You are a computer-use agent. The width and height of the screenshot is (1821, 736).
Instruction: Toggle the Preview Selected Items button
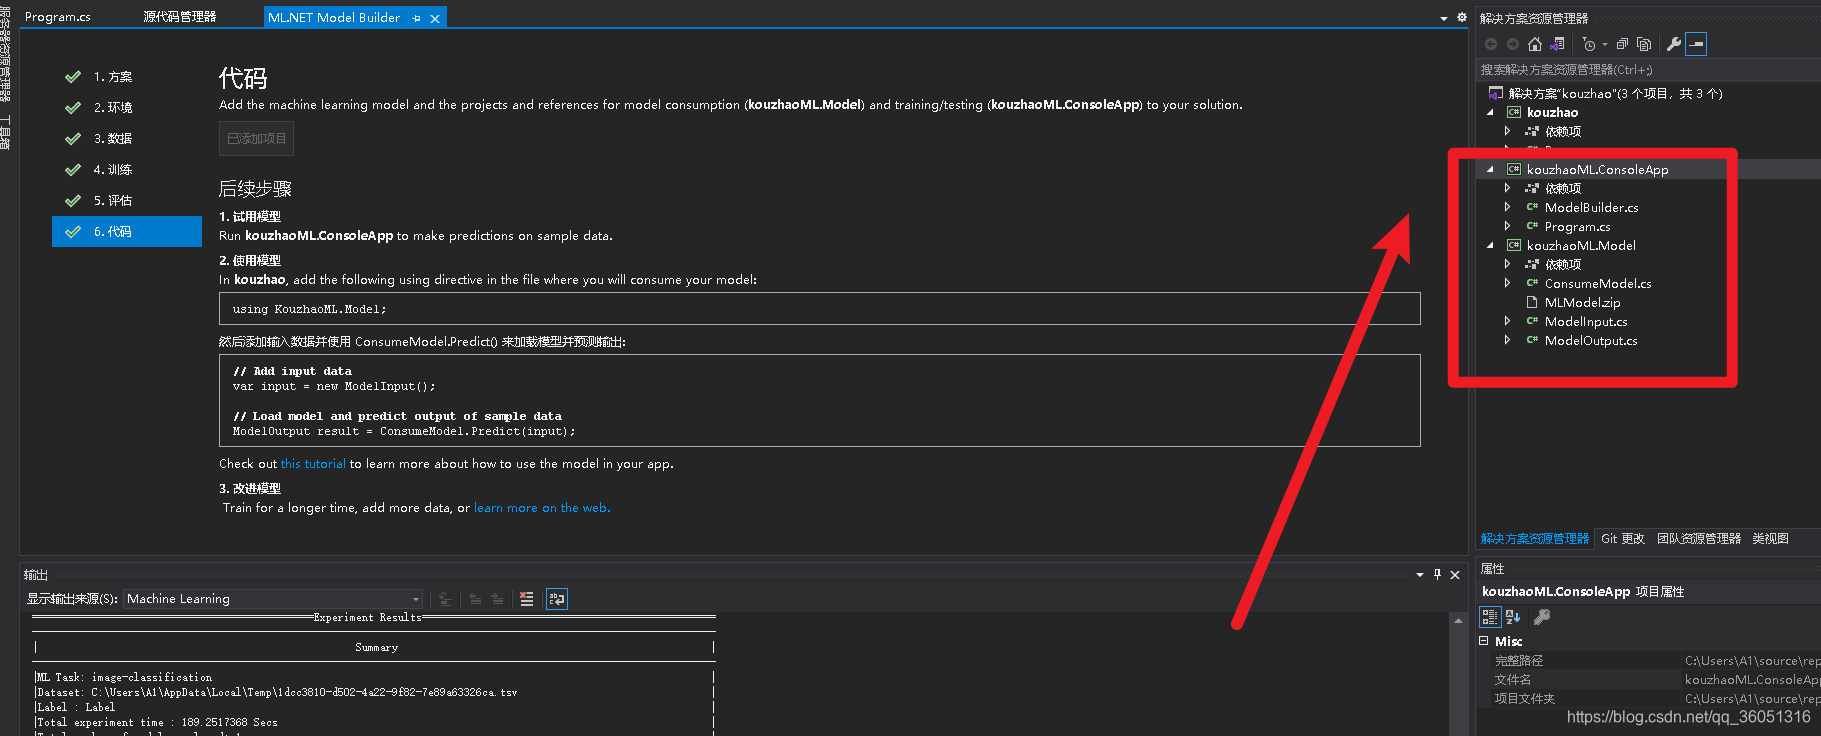pyautogui.click(x=1696, y=44)
